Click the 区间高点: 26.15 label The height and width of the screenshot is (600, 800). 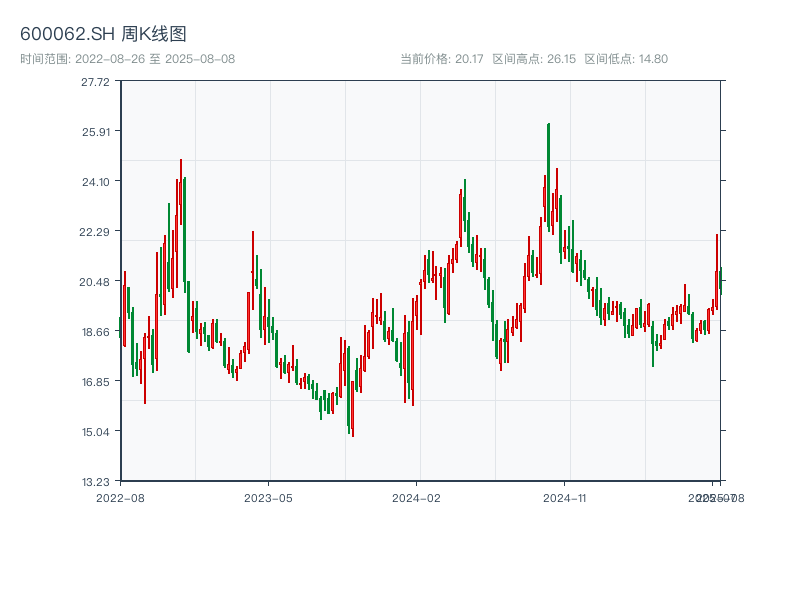pyautogui.click(x=534, y=59)
